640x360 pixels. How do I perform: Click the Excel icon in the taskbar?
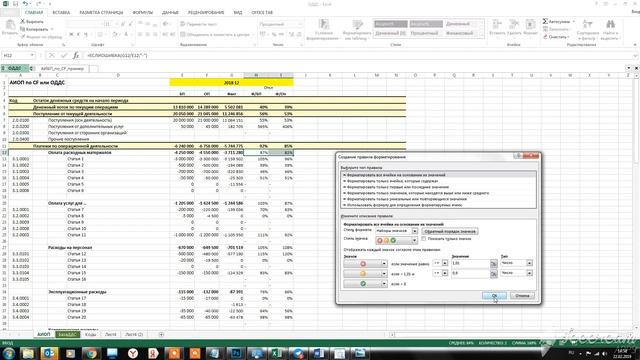click(x=277, y=353)
